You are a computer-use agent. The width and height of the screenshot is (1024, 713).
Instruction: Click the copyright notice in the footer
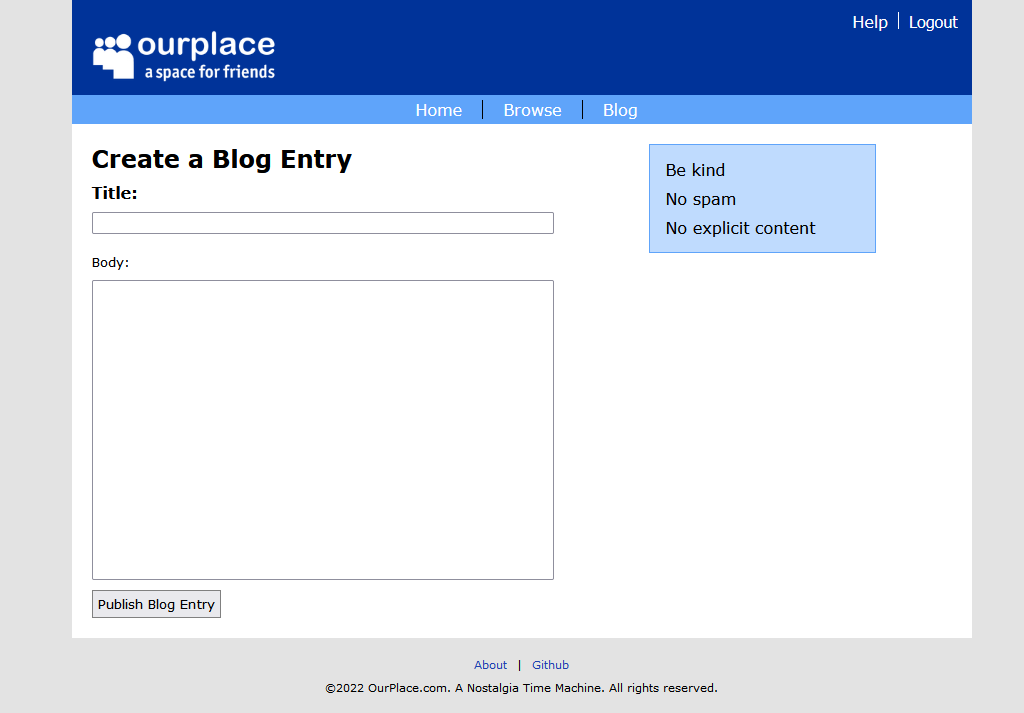click(519, 688)
